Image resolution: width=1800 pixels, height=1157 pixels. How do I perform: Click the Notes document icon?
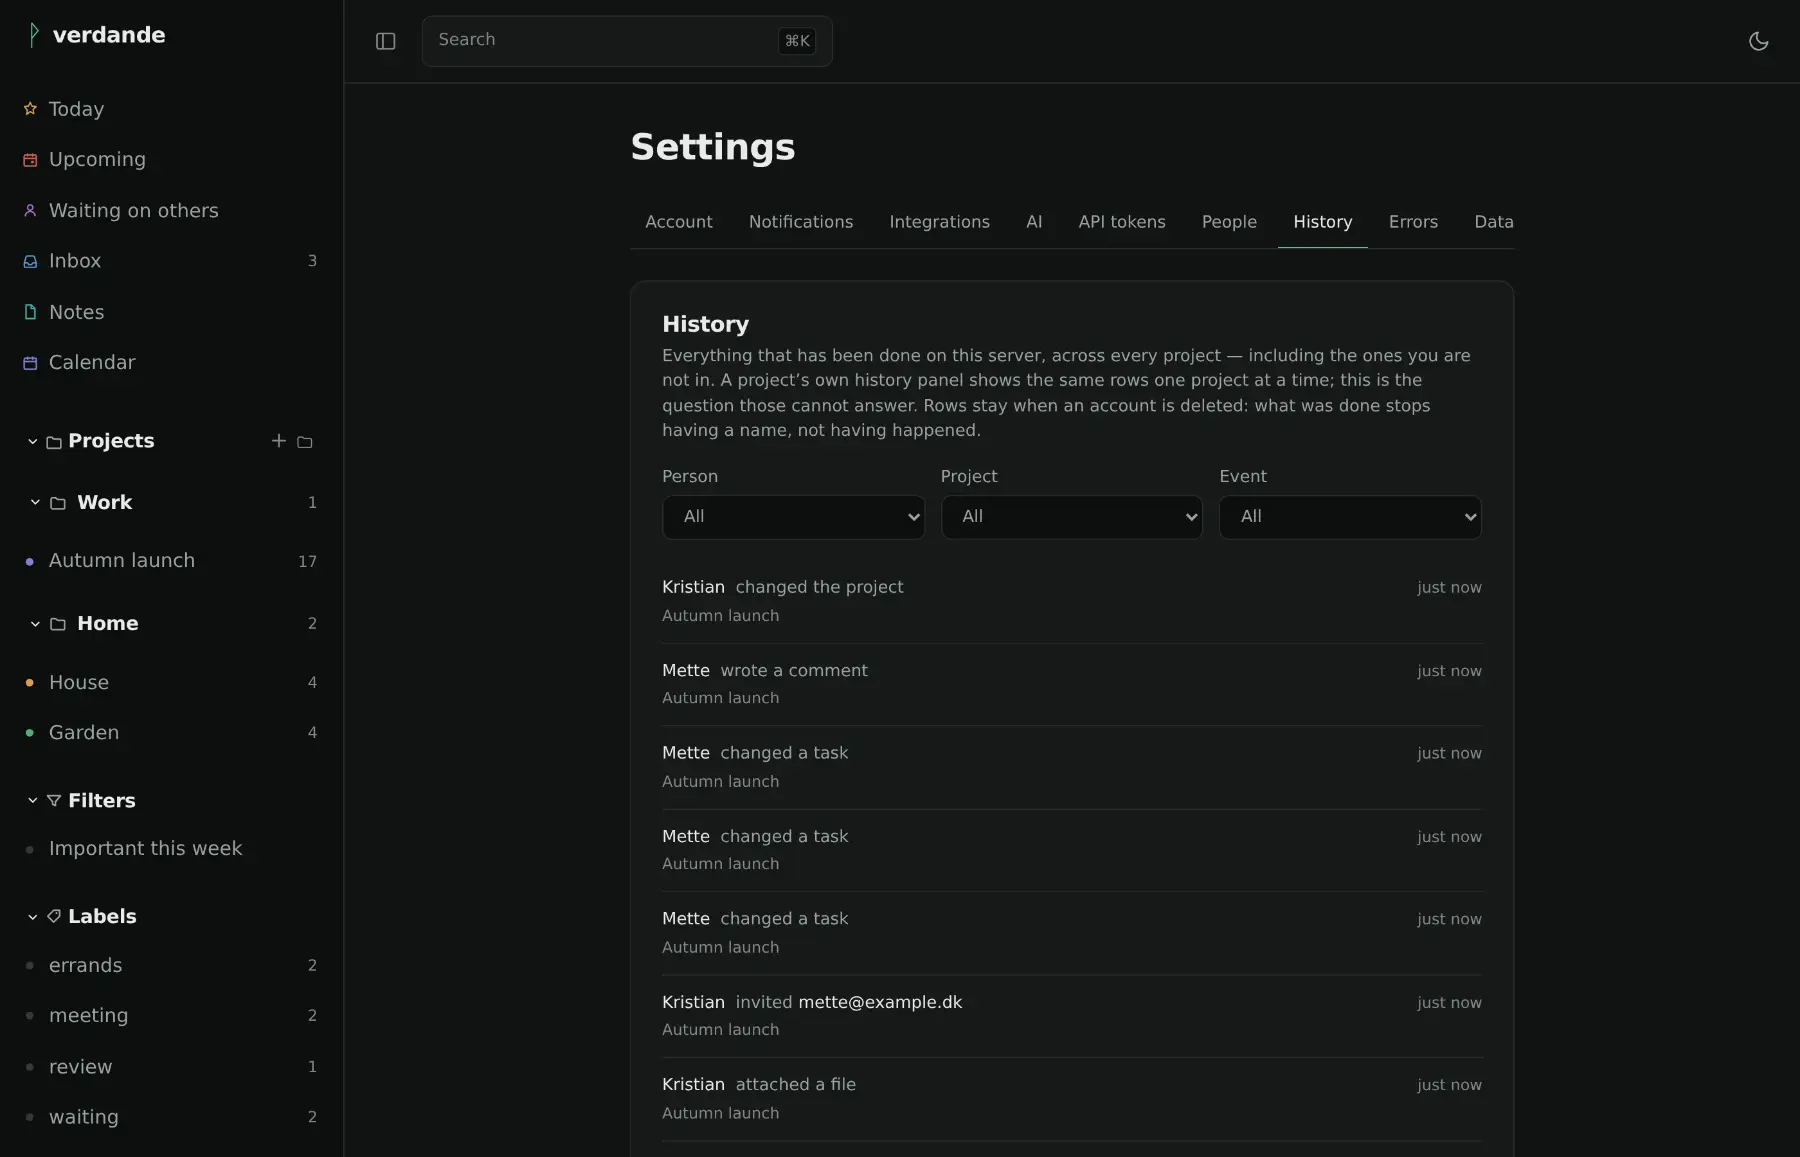coord(30,312)
